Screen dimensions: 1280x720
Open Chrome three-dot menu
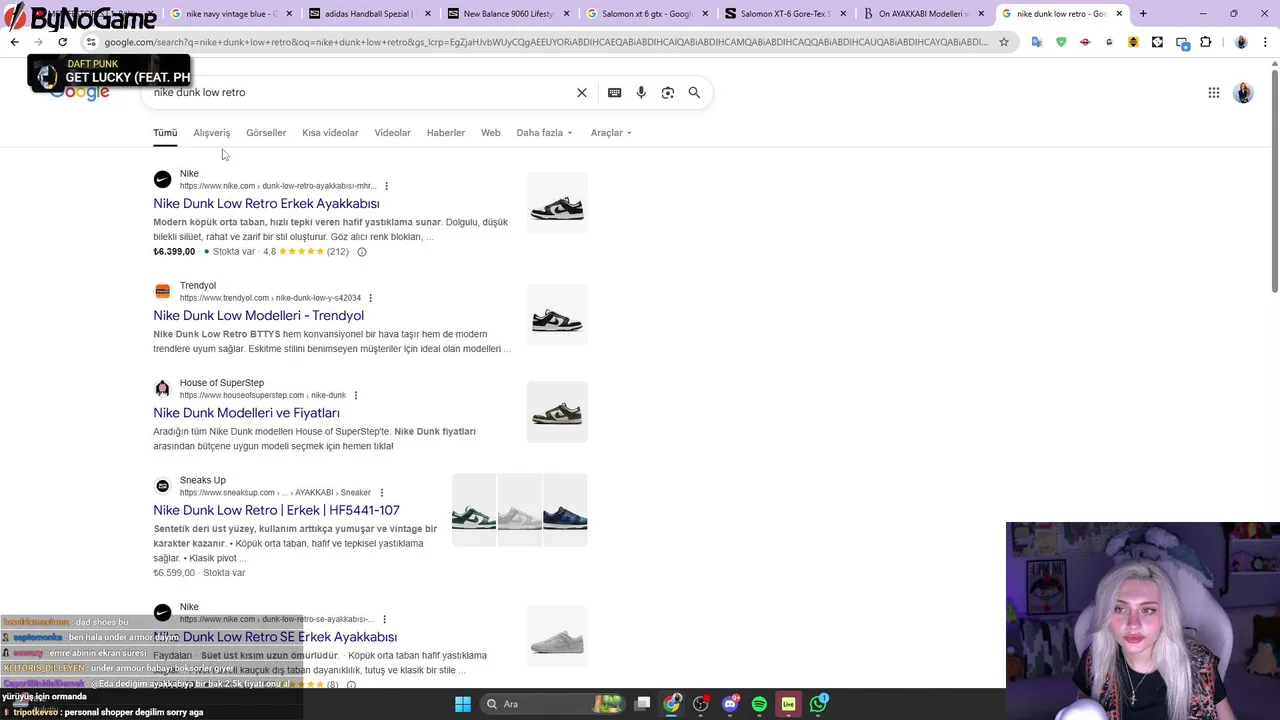click(x=1265, y=42)
